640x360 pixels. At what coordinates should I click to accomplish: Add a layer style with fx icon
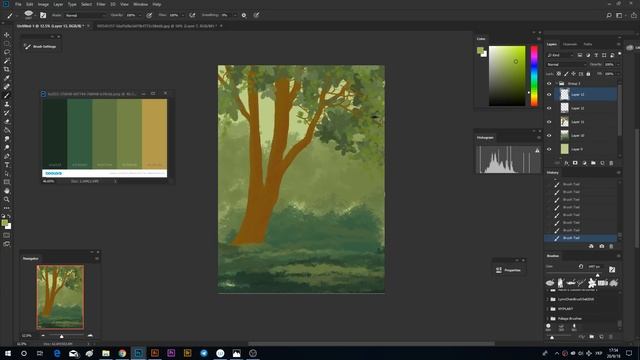567,163
